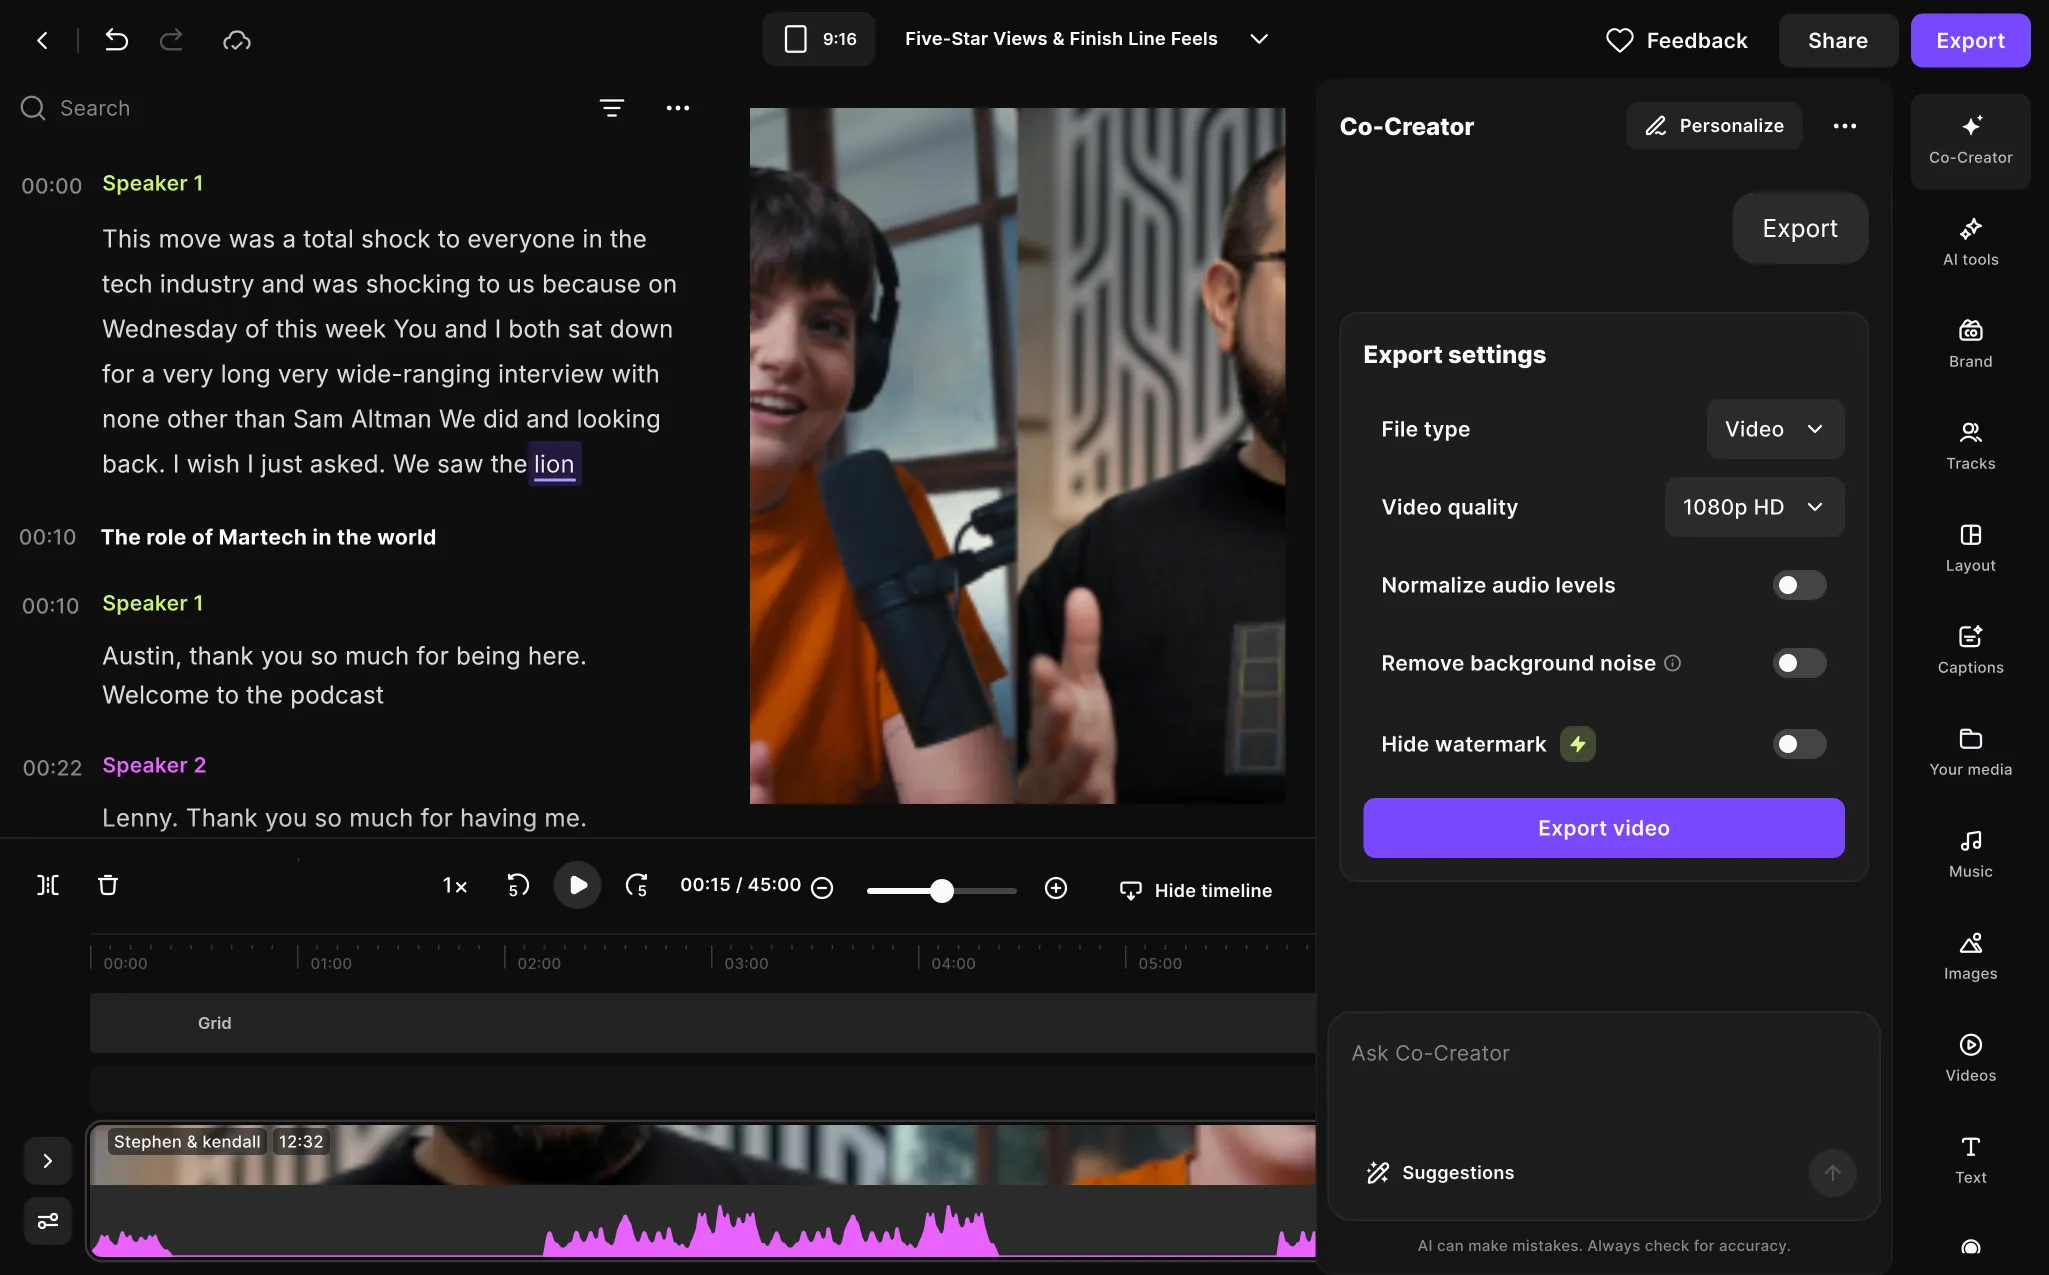Screen dimensions: 2049x1275
Task: Enable Normalize audio levels toggle
Action: click(1799, 585)
